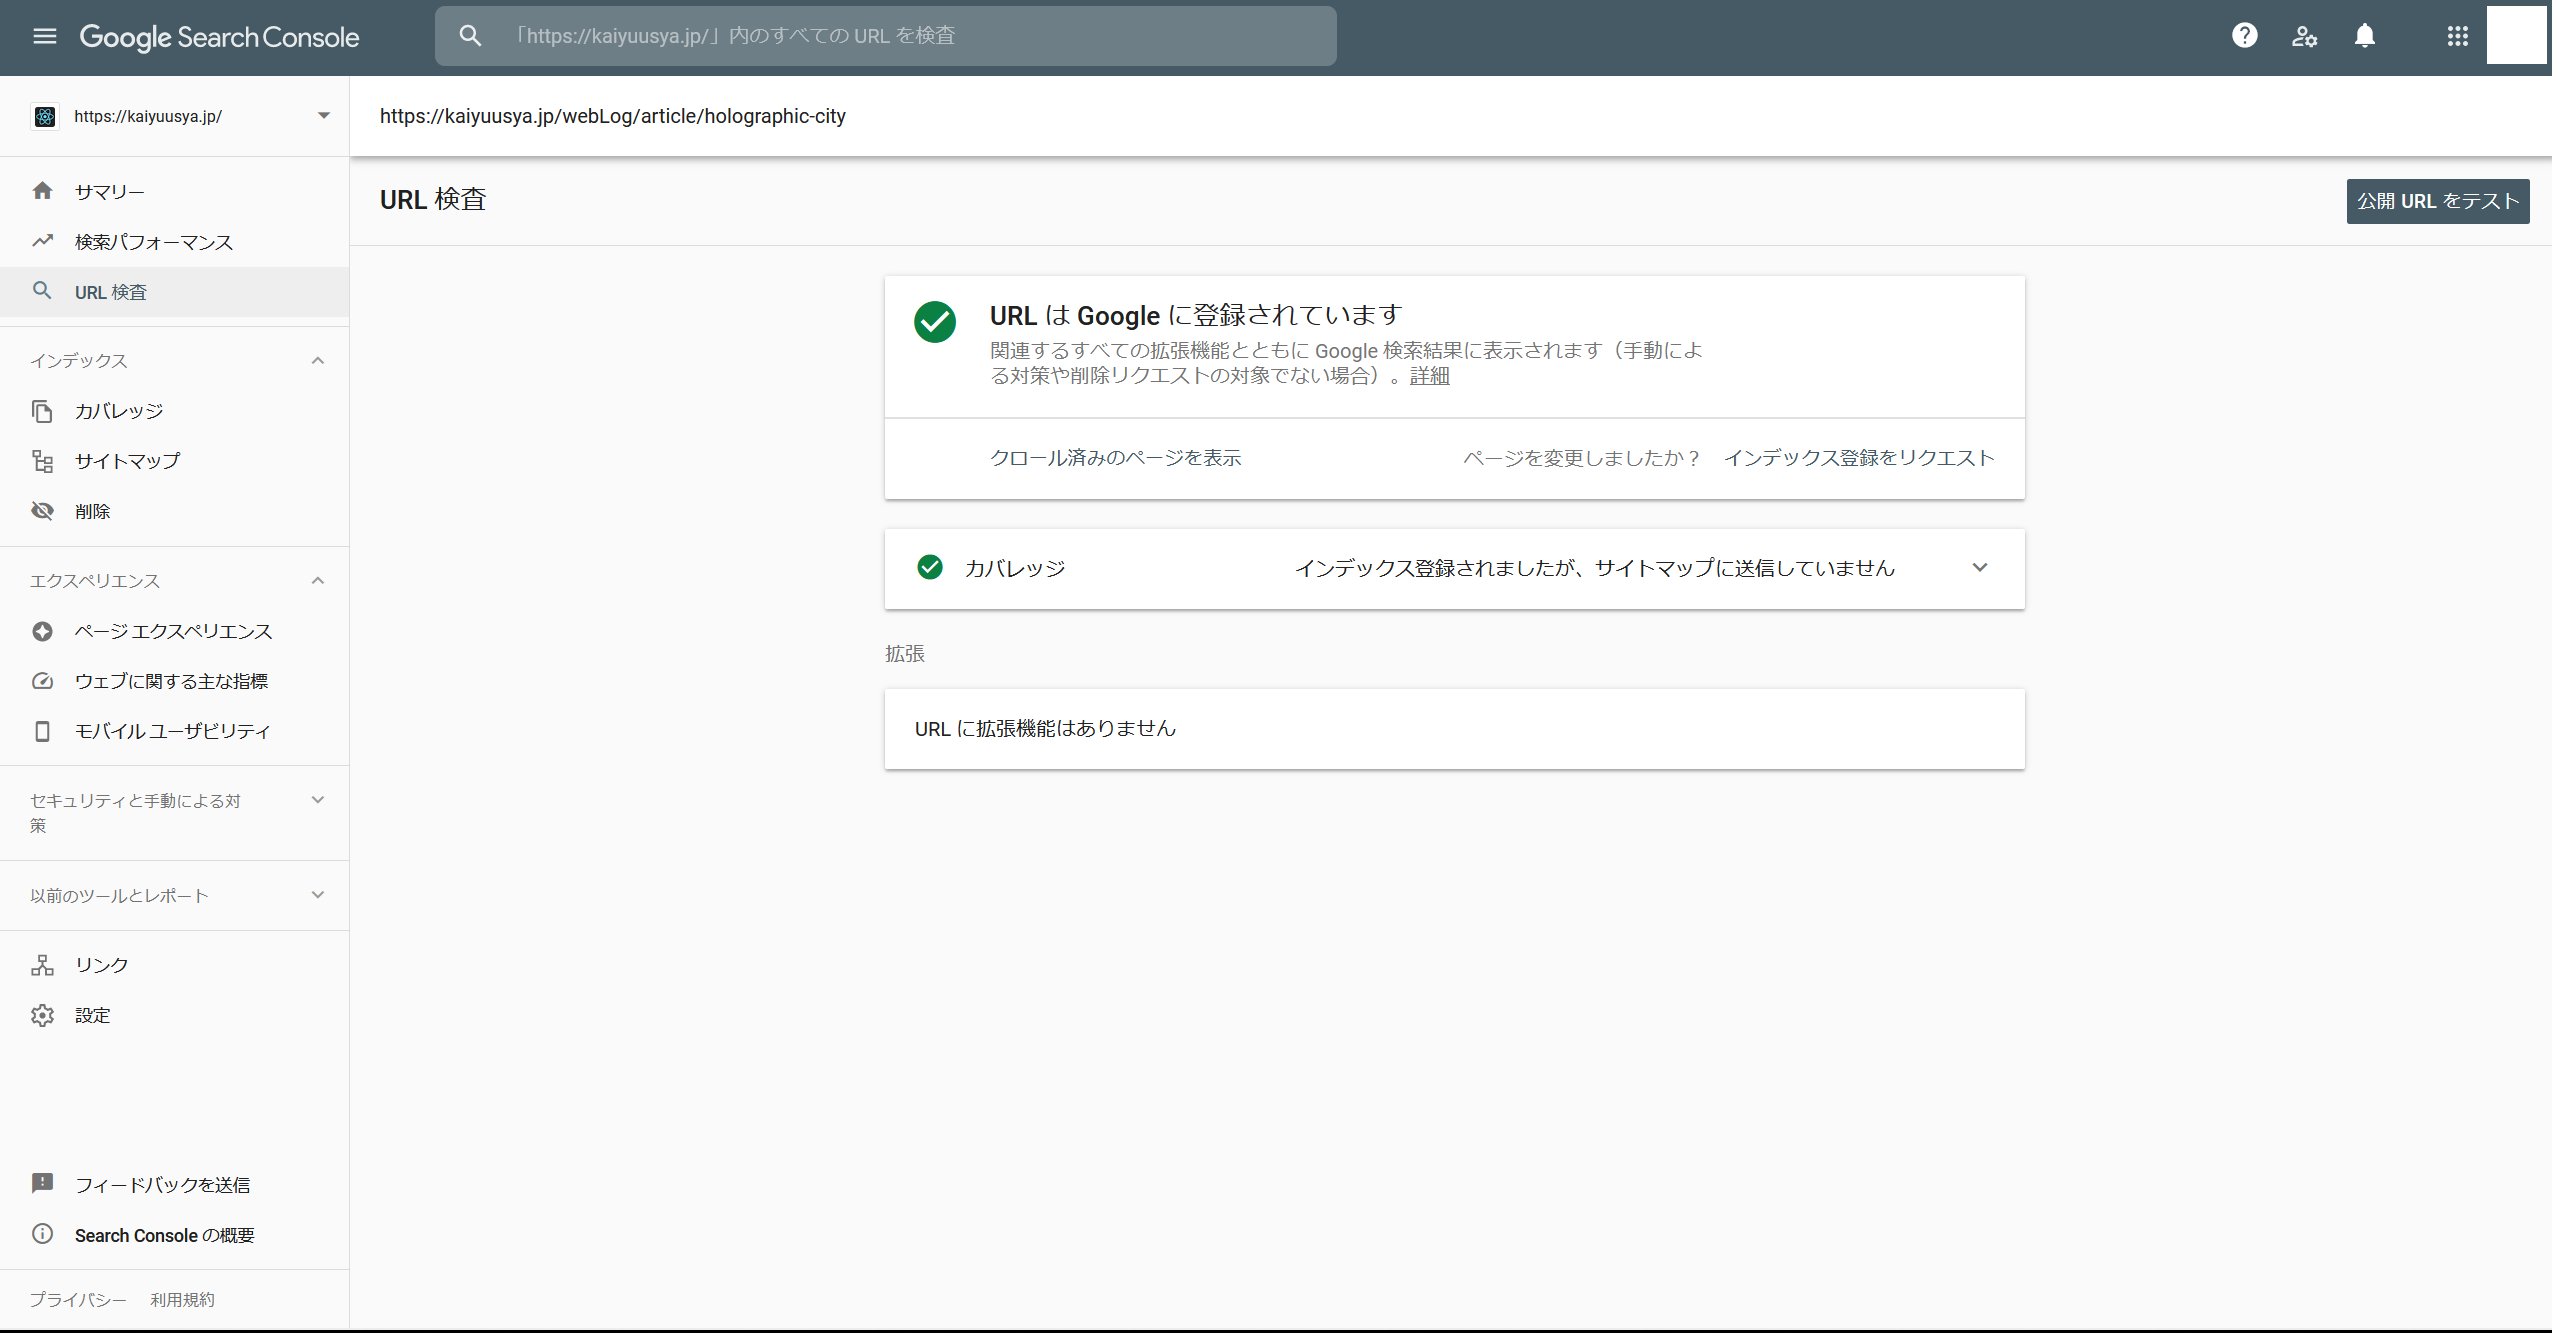Collapse the エクスペリエンス section

(x=318, y=581)
